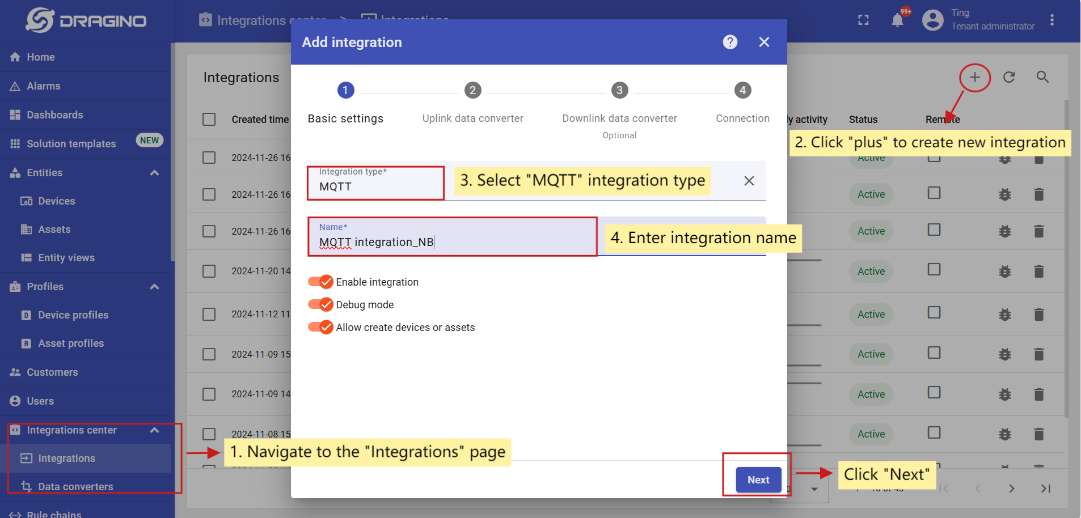Open Home in the sidebar
This screenshot has width=1081, height=518.
[x=86, y=57]
